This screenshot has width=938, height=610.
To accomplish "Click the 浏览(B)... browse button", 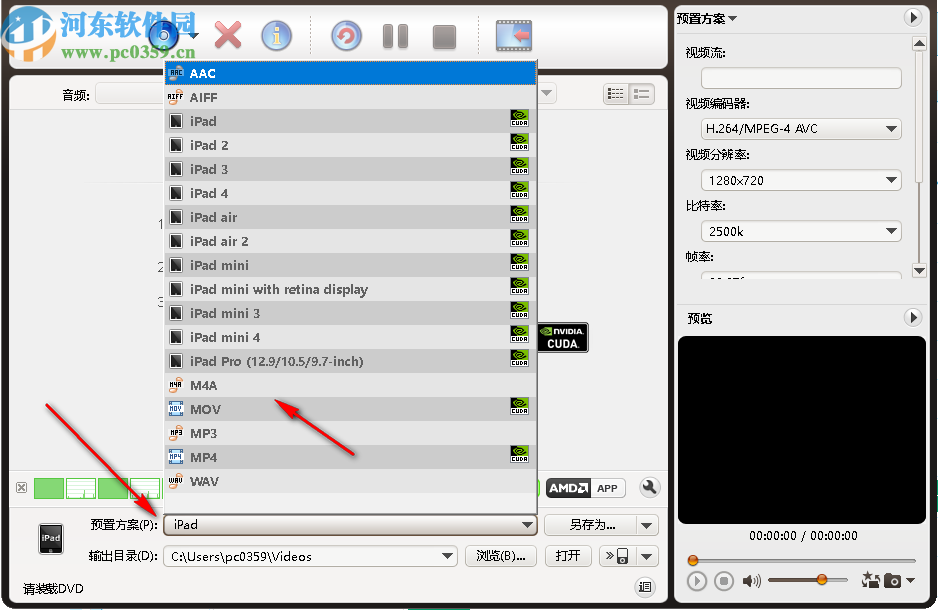I will pyautogui.click(x=500, y=556).
